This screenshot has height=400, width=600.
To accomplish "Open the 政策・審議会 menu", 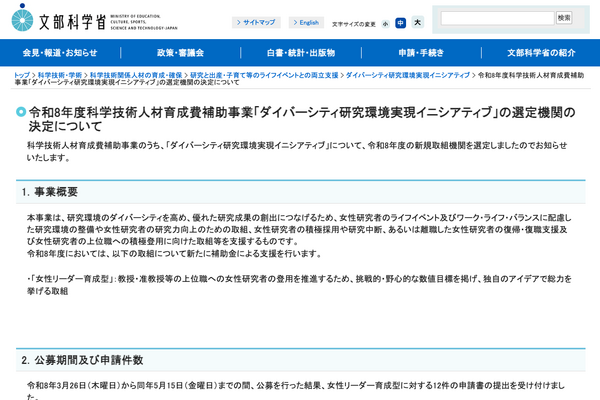I will (x=180, y=53).
